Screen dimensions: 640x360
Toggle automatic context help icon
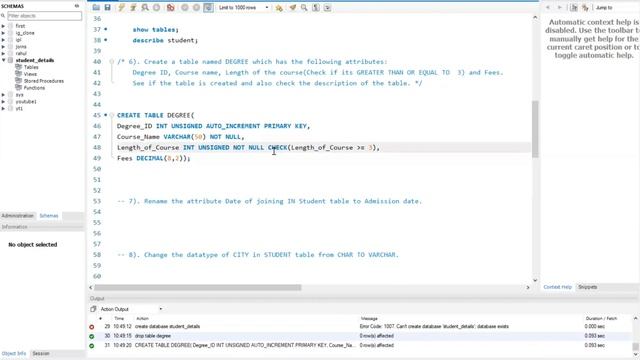click(574, 8)
